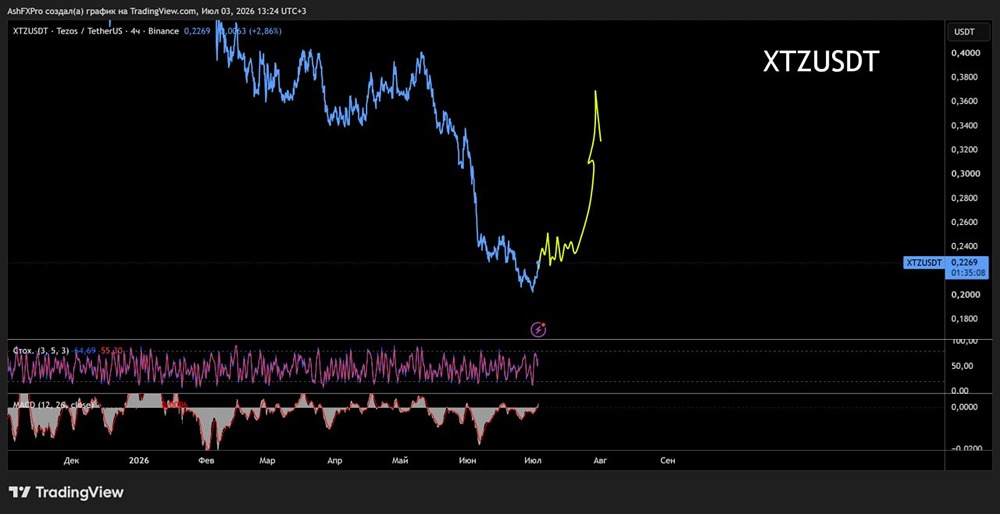1000x514 pixels.
Task: Click the Авг label on time axis
Action: tap(599, 460)
